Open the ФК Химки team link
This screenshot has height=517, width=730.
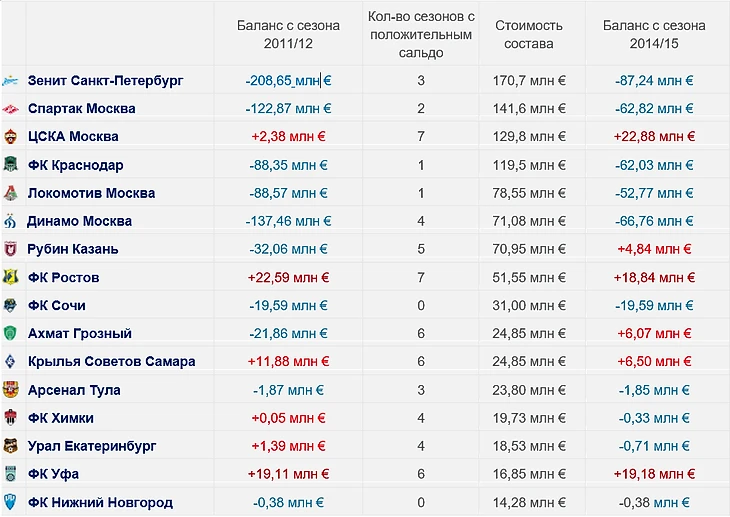pyautogui.click(x=61, y=418)
